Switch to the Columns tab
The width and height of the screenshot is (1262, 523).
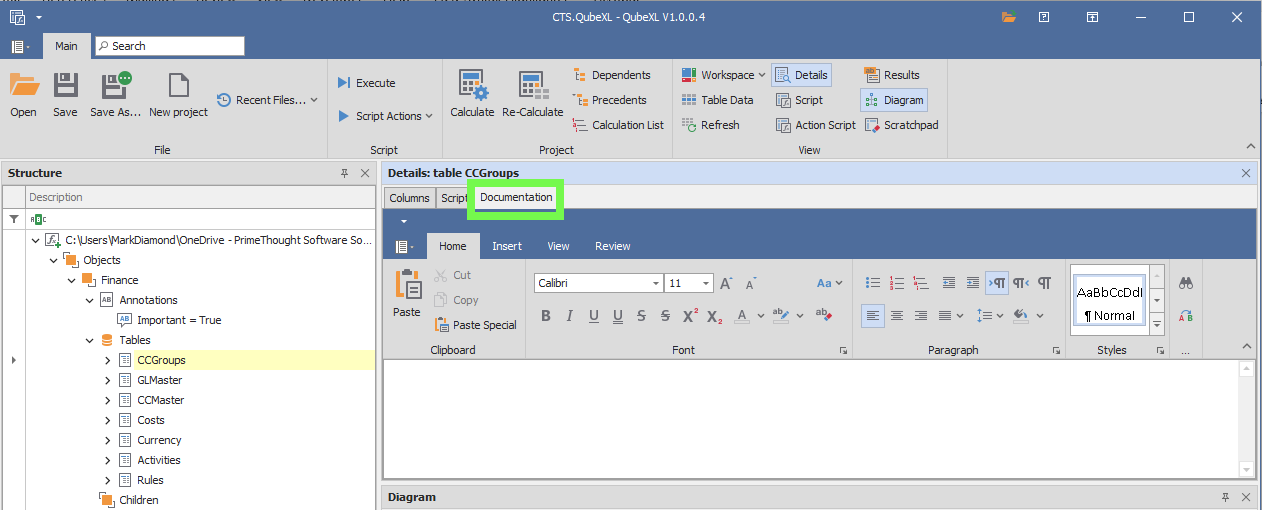[409, 198]
